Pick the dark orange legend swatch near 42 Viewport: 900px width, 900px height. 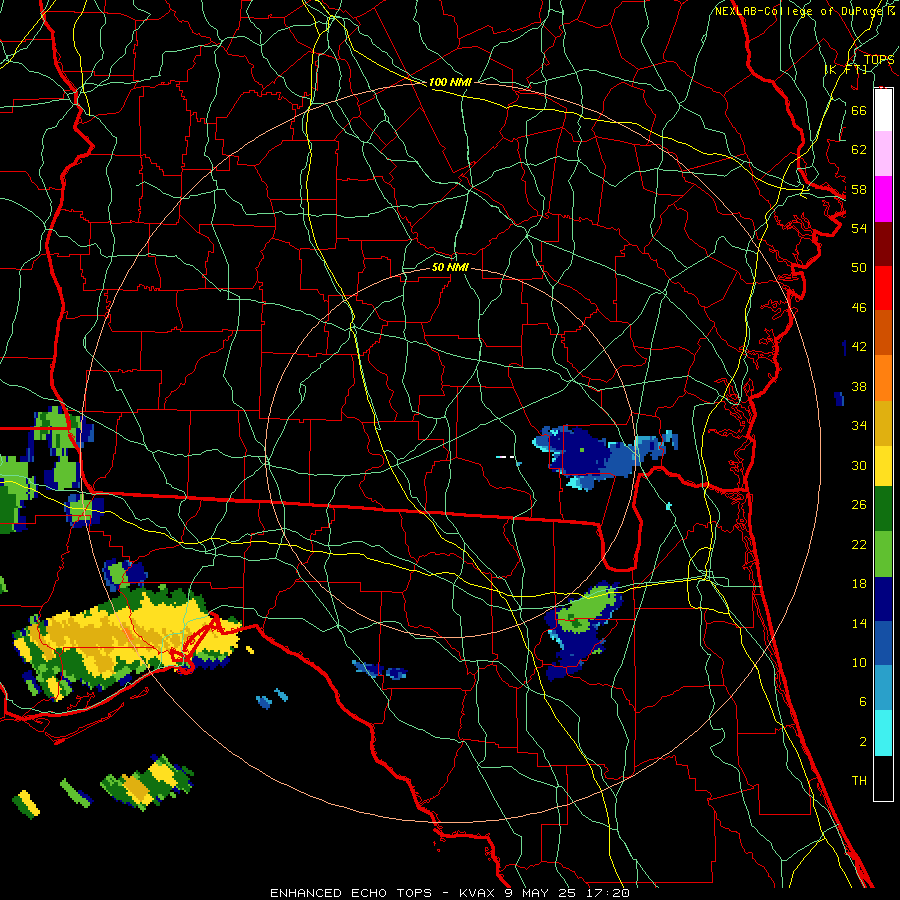click(x=883, y=333)
